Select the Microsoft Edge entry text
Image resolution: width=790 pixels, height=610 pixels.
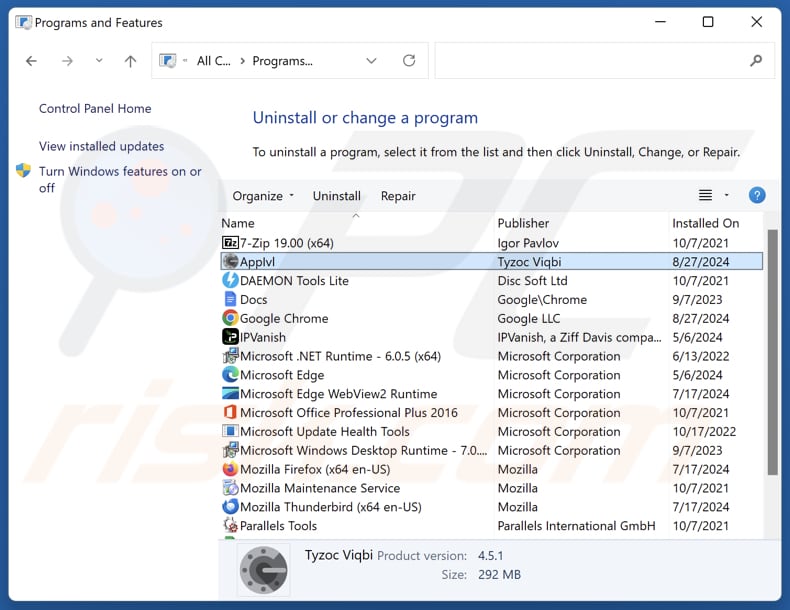[x=282, y=375]
